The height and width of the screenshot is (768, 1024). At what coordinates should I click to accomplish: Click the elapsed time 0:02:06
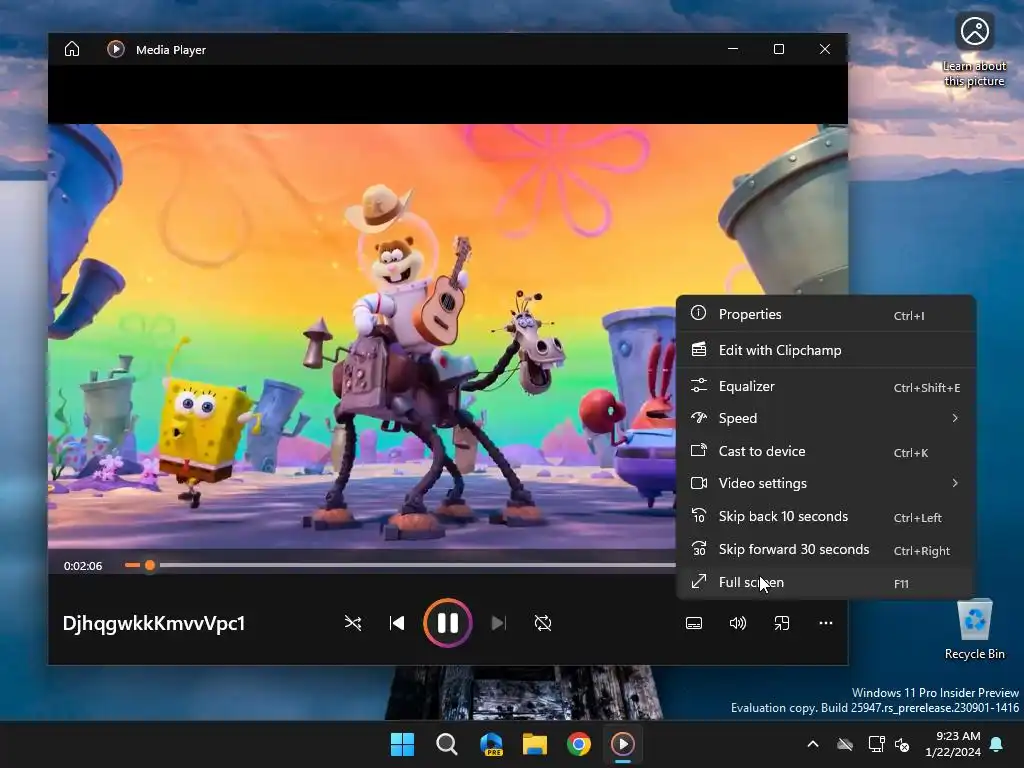click(x=83, y=566)
